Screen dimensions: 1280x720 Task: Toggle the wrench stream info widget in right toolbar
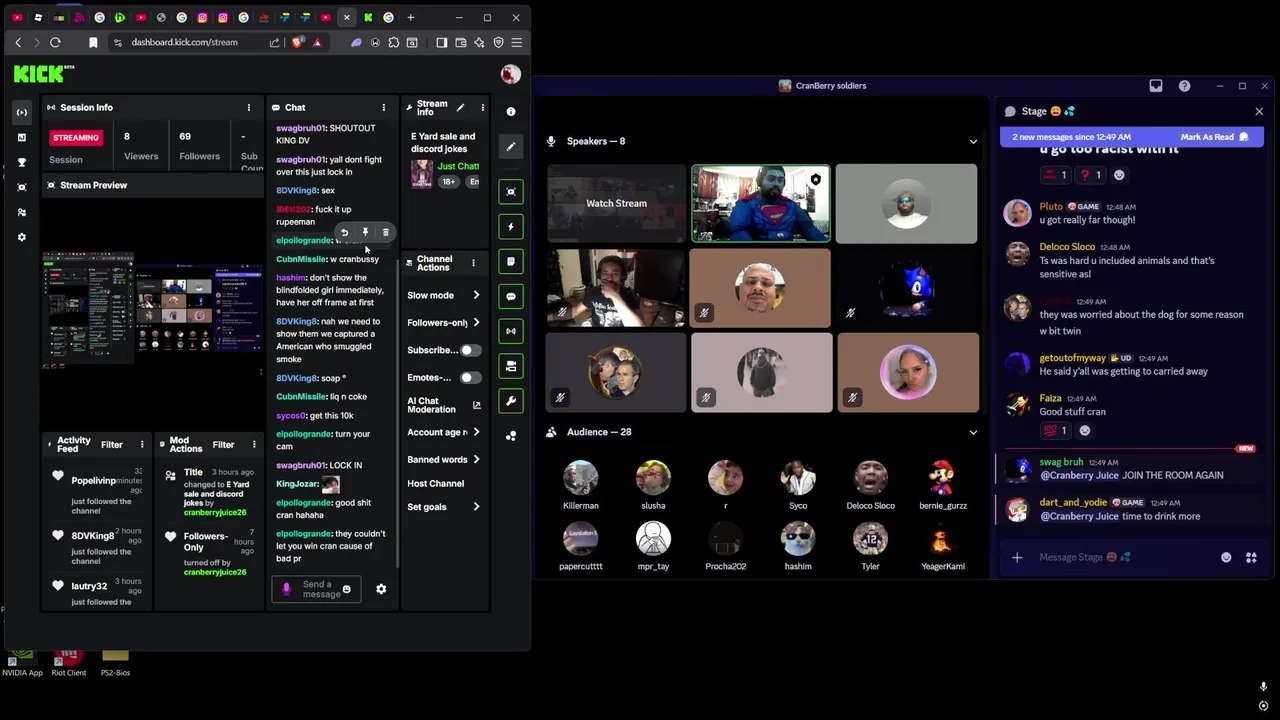[x=511, y=401]
